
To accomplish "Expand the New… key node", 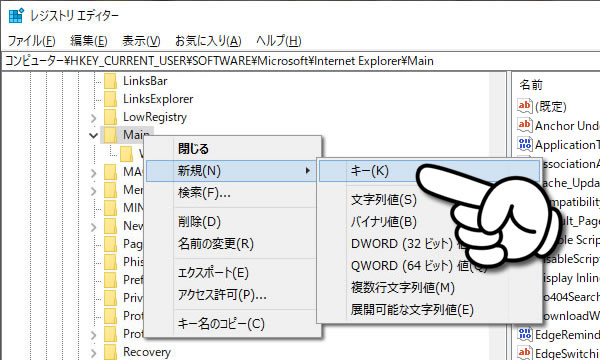I will pos(94,226).
